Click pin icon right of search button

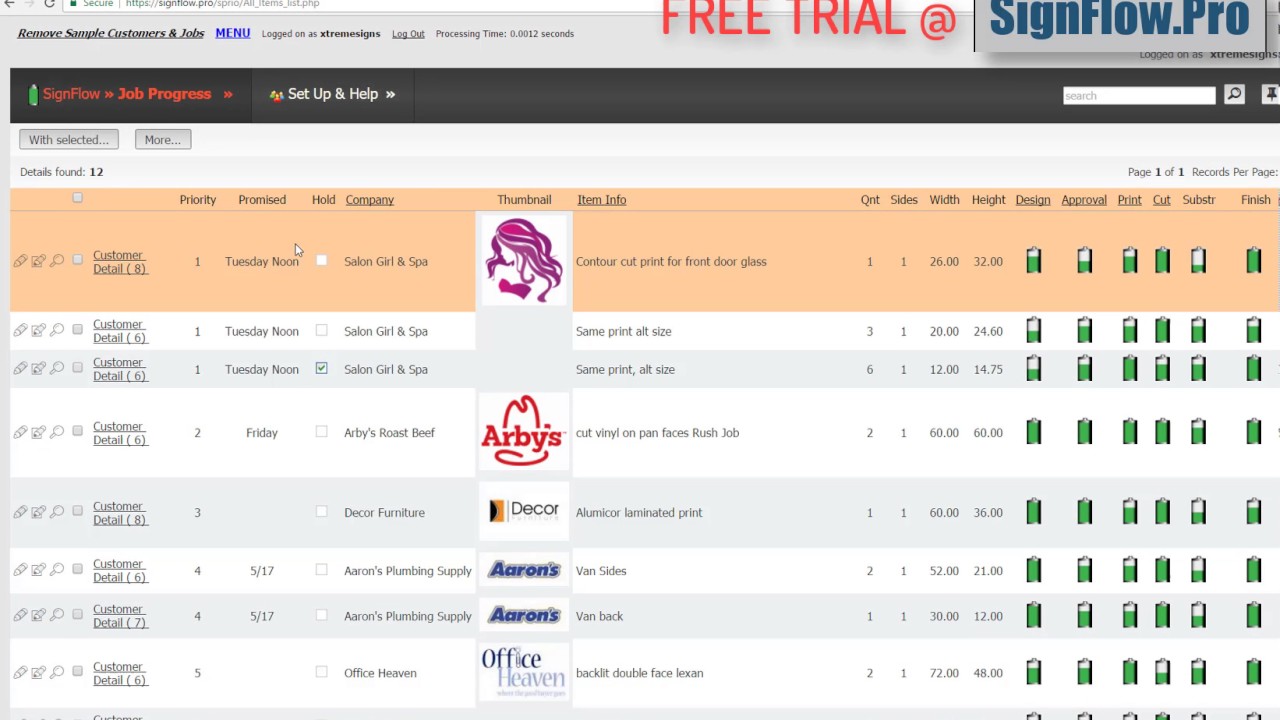[1270, 94]
